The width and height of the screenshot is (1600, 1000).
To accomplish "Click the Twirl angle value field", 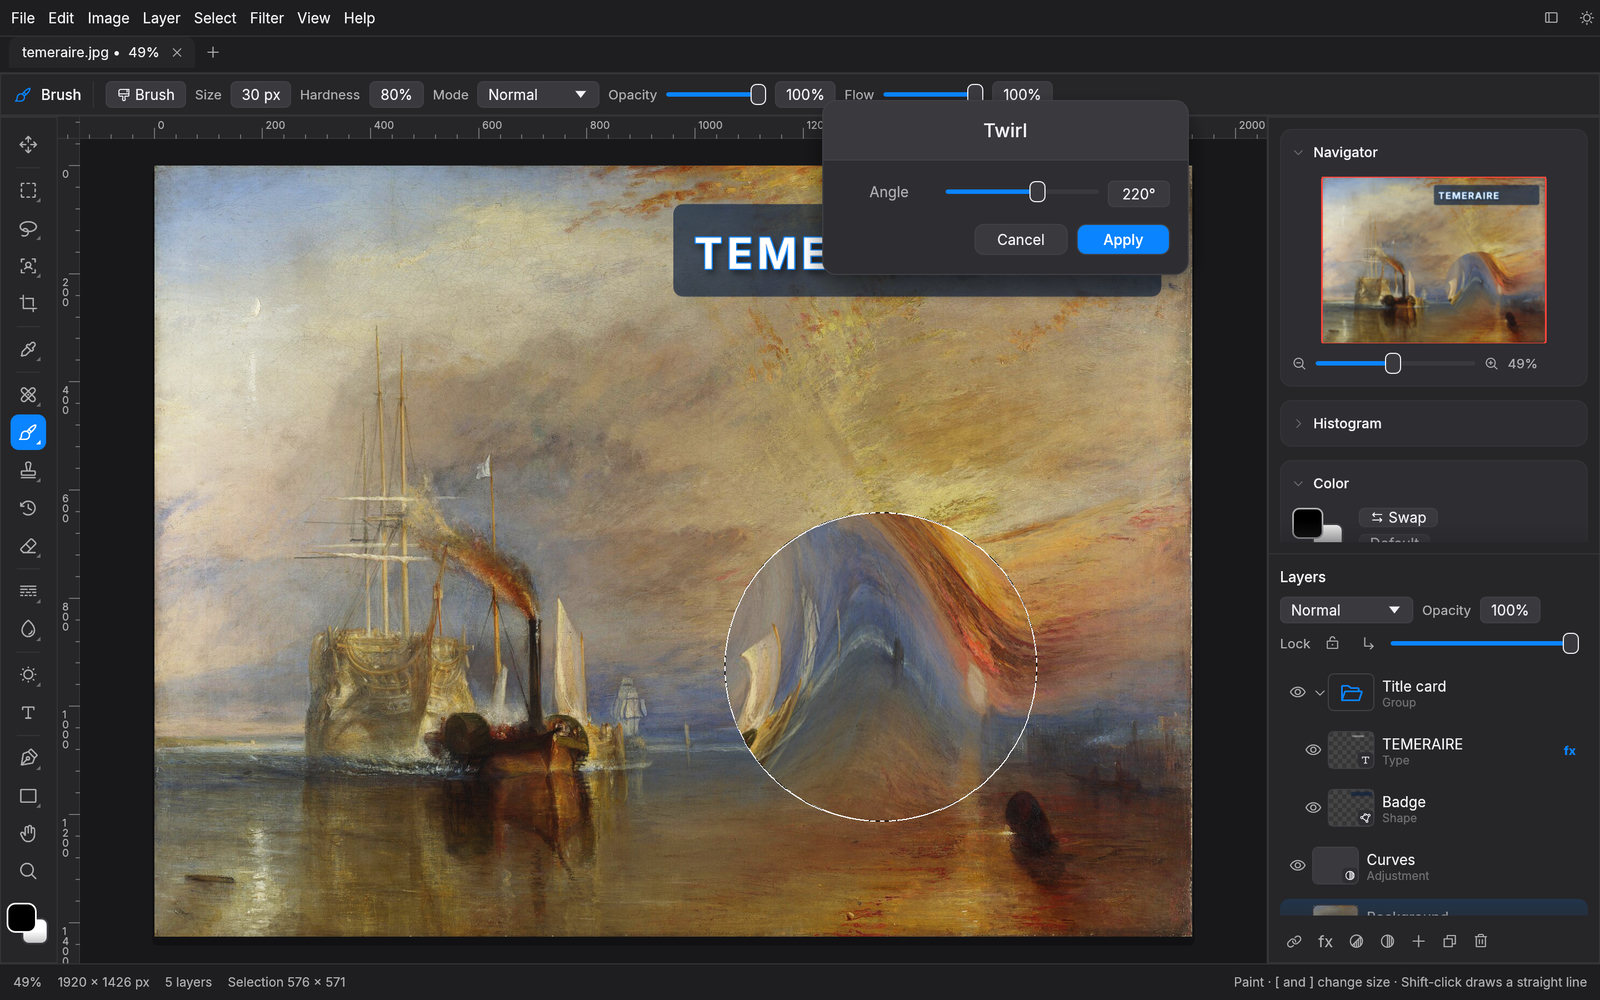I will tap(1138, 193).
